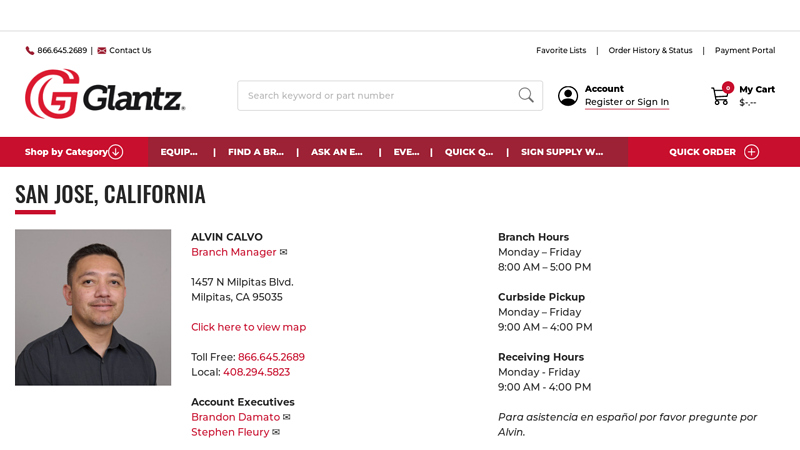Screen dimensions: 800x450
Task: Click the email icon beside Brandon Damato
Action: [x=287, y=417]
